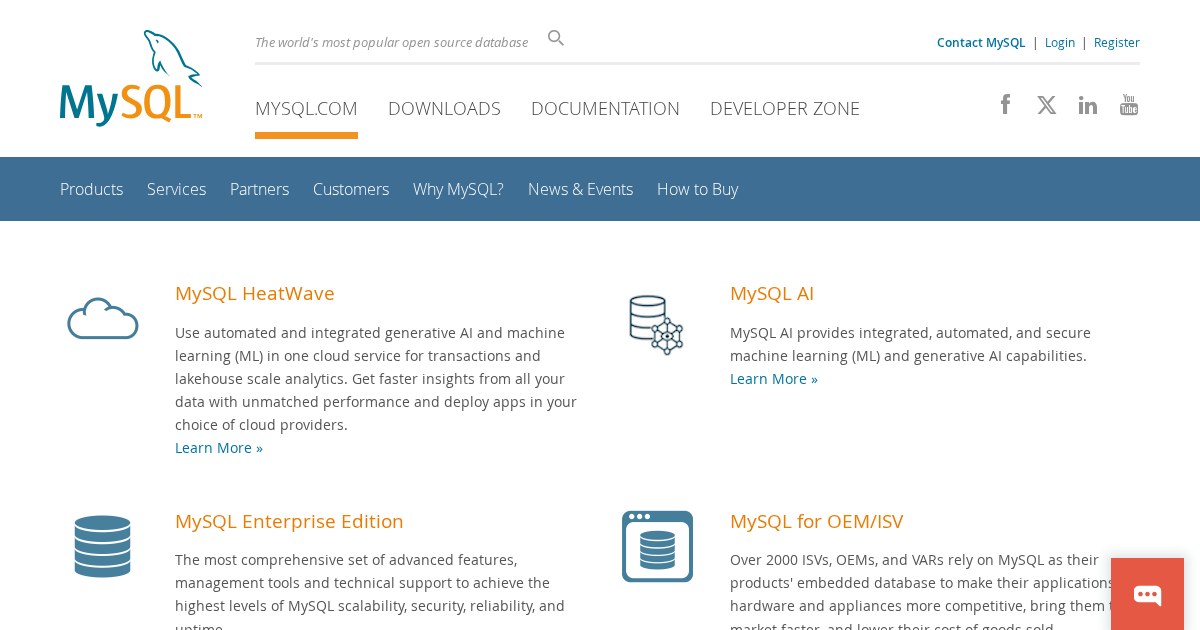
Task: Open MySQL X (Twitter) icon
Action: click(x=1047, y=105)
